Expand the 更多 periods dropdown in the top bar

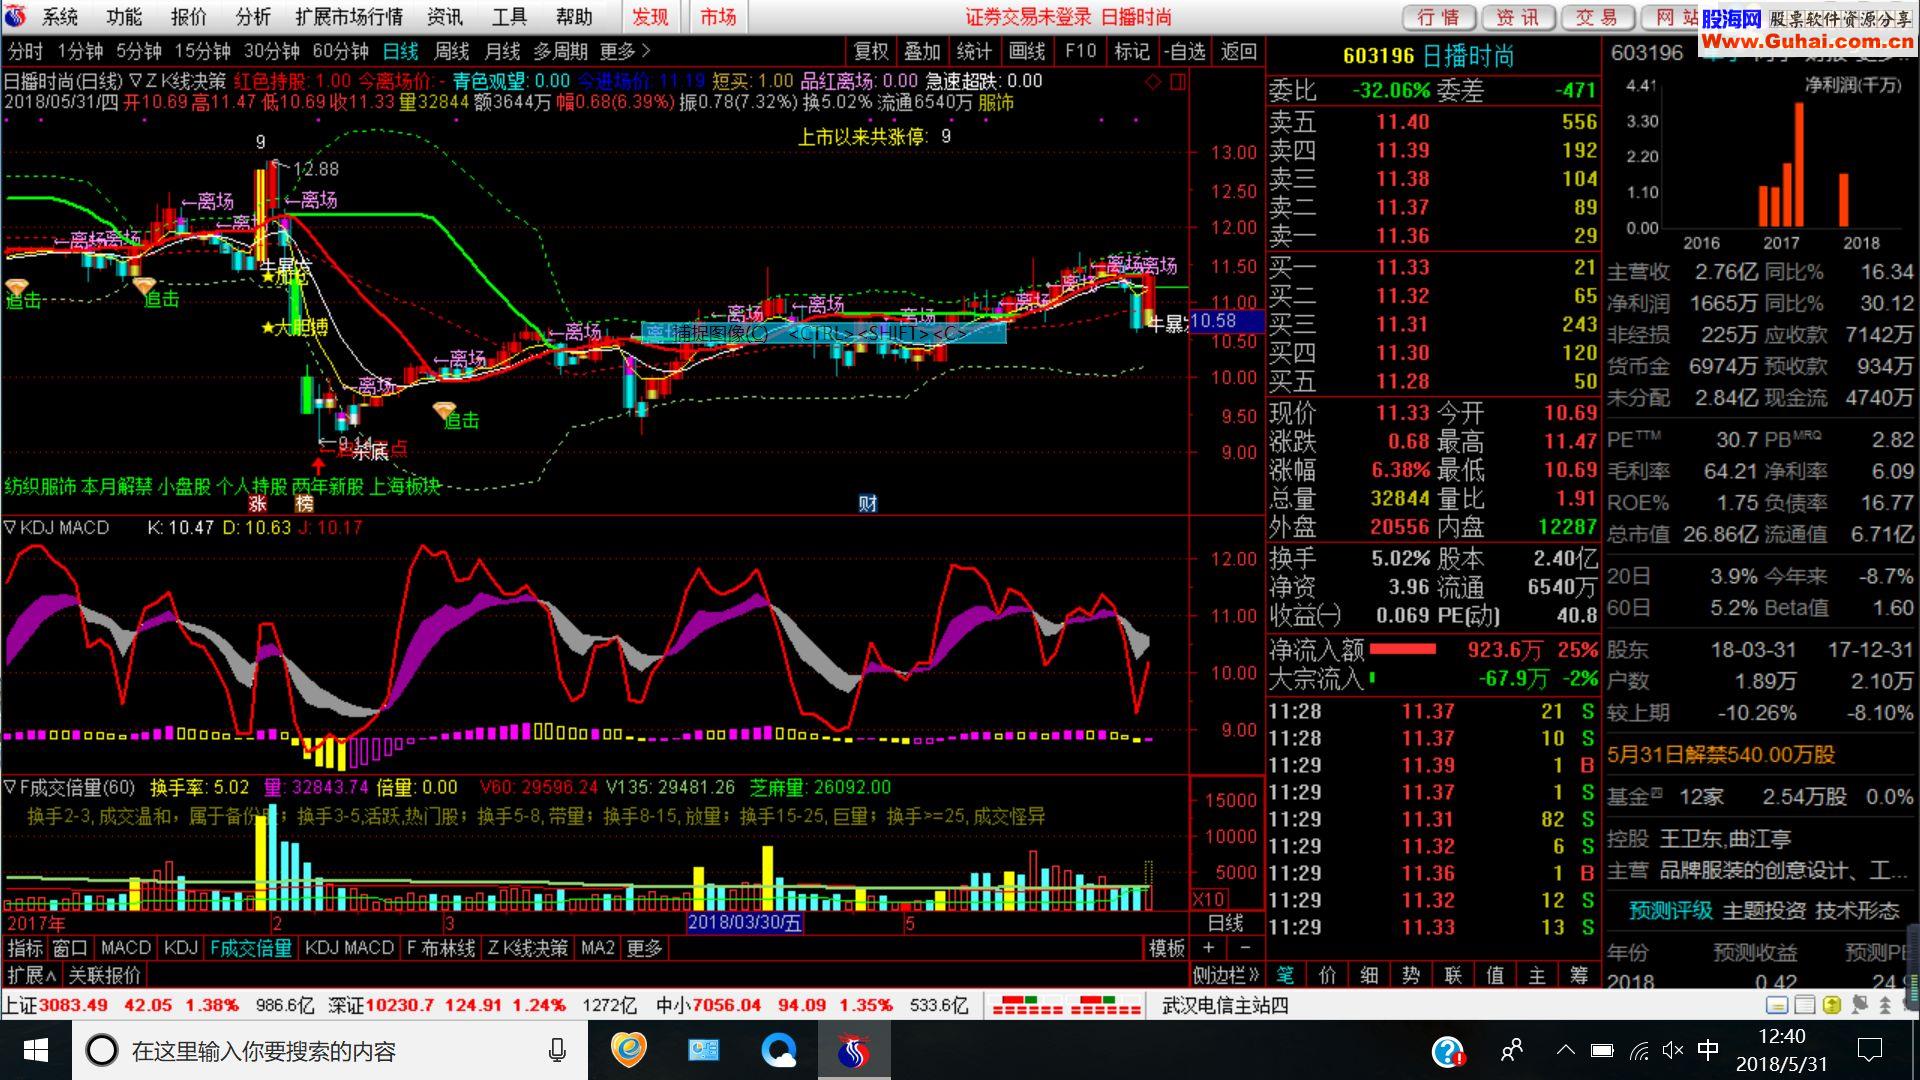[x=625, y=51]
